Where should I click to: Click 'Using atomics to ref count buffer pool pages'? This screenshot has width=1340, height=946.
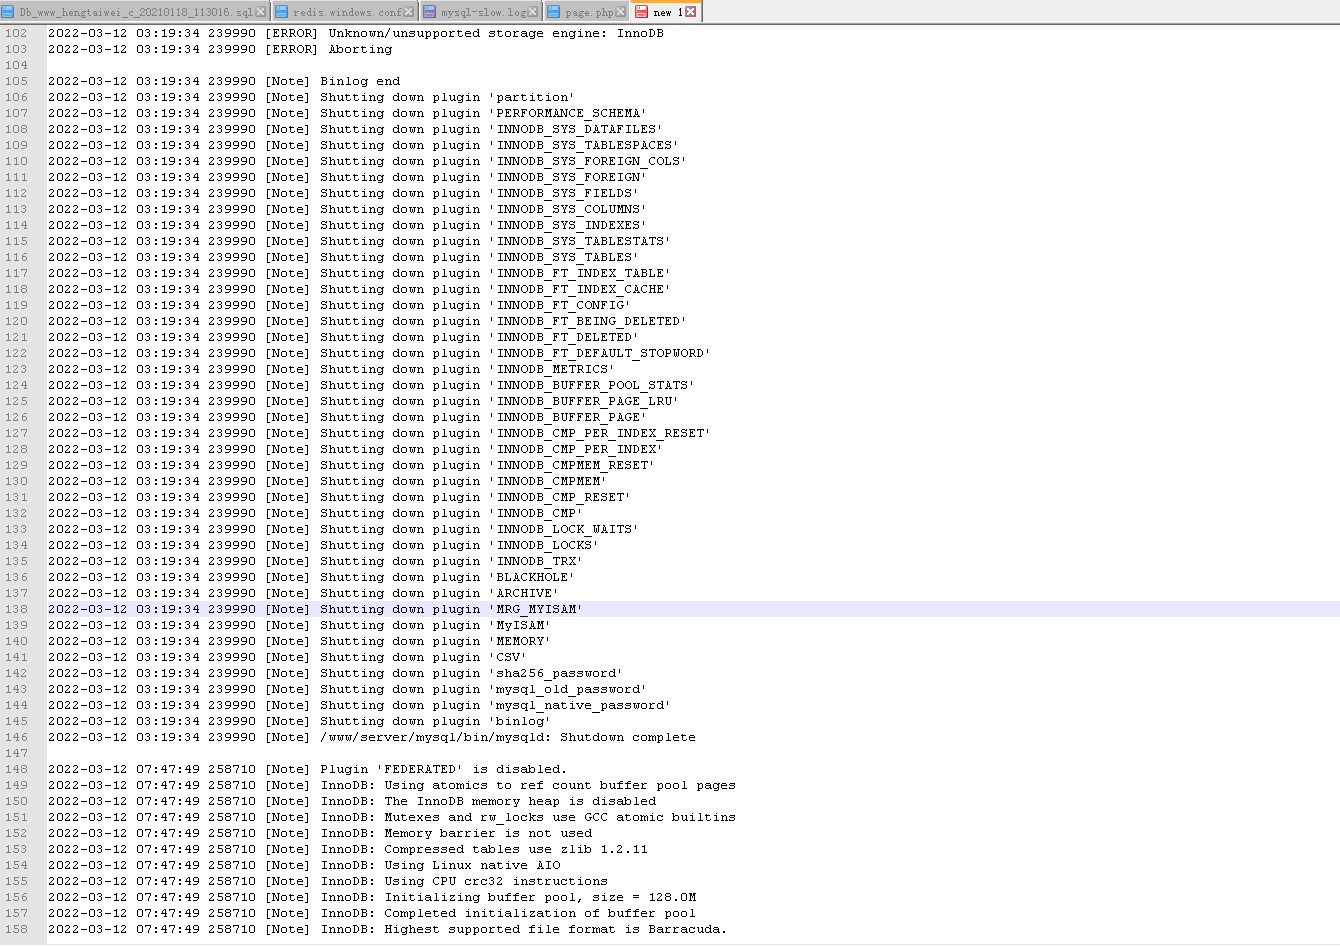(560, 785)
